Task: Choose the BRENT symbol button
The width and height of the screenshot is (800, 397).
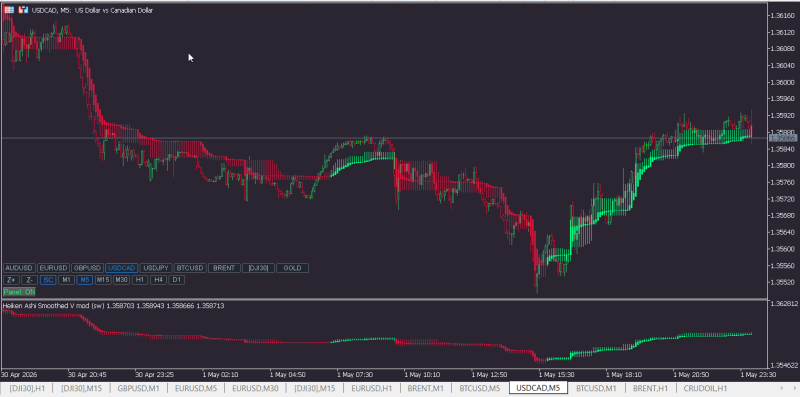Action: point(224,268)
